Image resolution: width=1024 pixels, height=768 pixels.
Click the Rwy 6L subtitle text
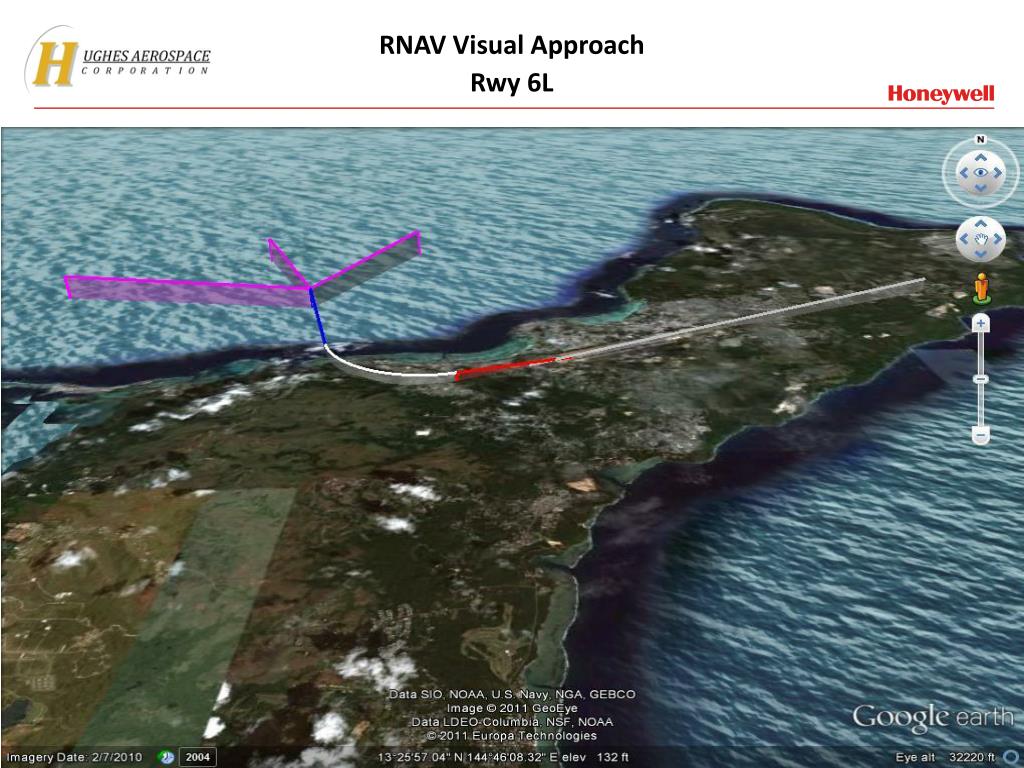point(511,83)
